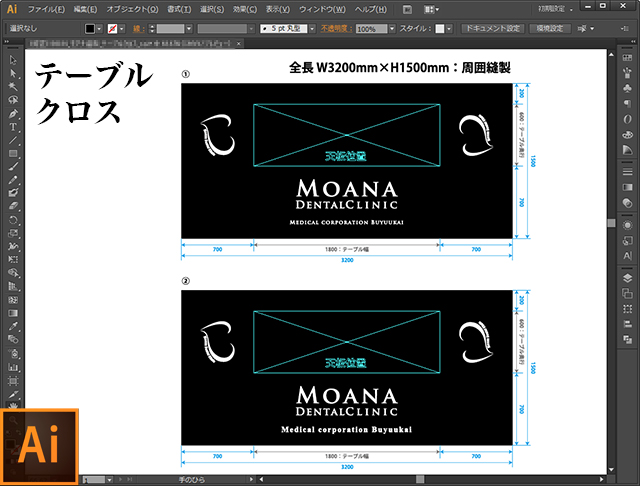This screenshot has width=640, height=486.
Task: Open the Appearance panel icon
Action: (x=627, y=225)
